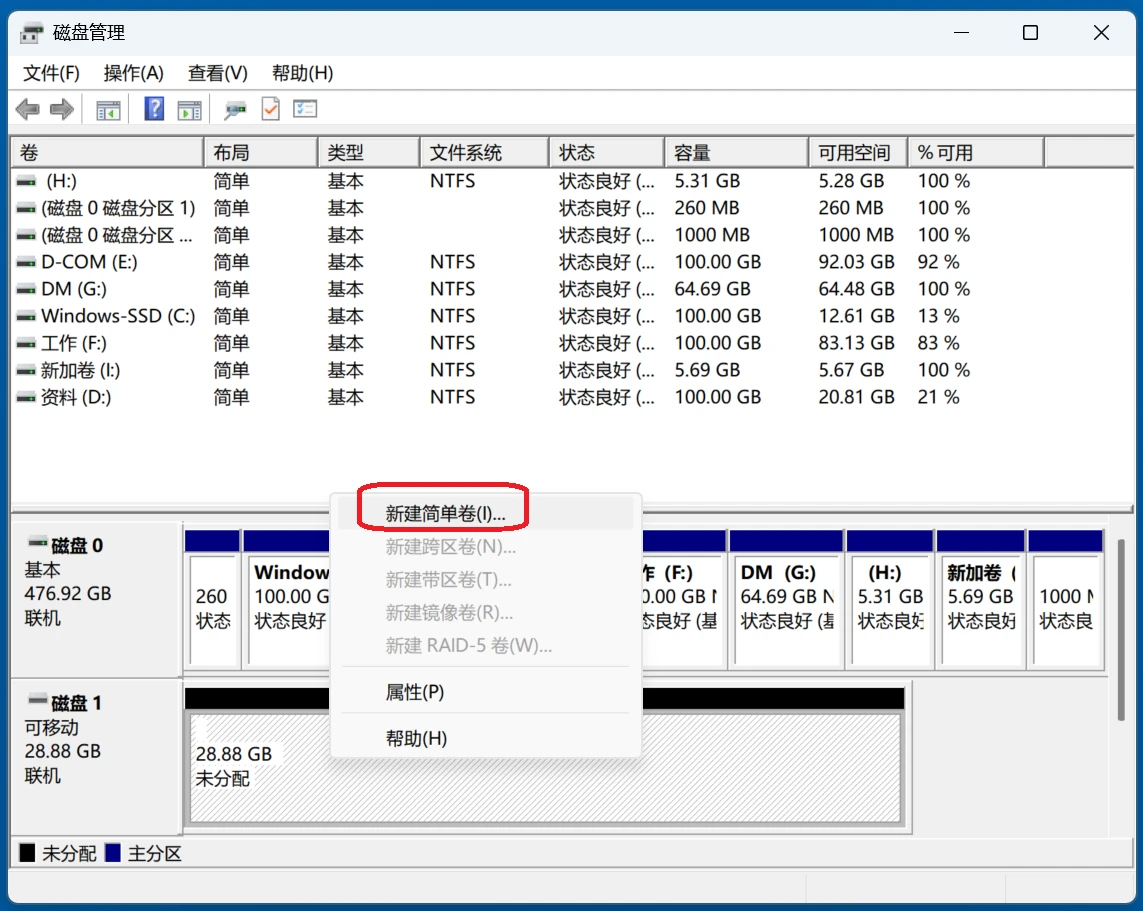The height and width of the screenshot is (911, 1143).
Task: Click the Properties magnifier toolbar icon
Action: pyautogui.click(x=234, y=108)
